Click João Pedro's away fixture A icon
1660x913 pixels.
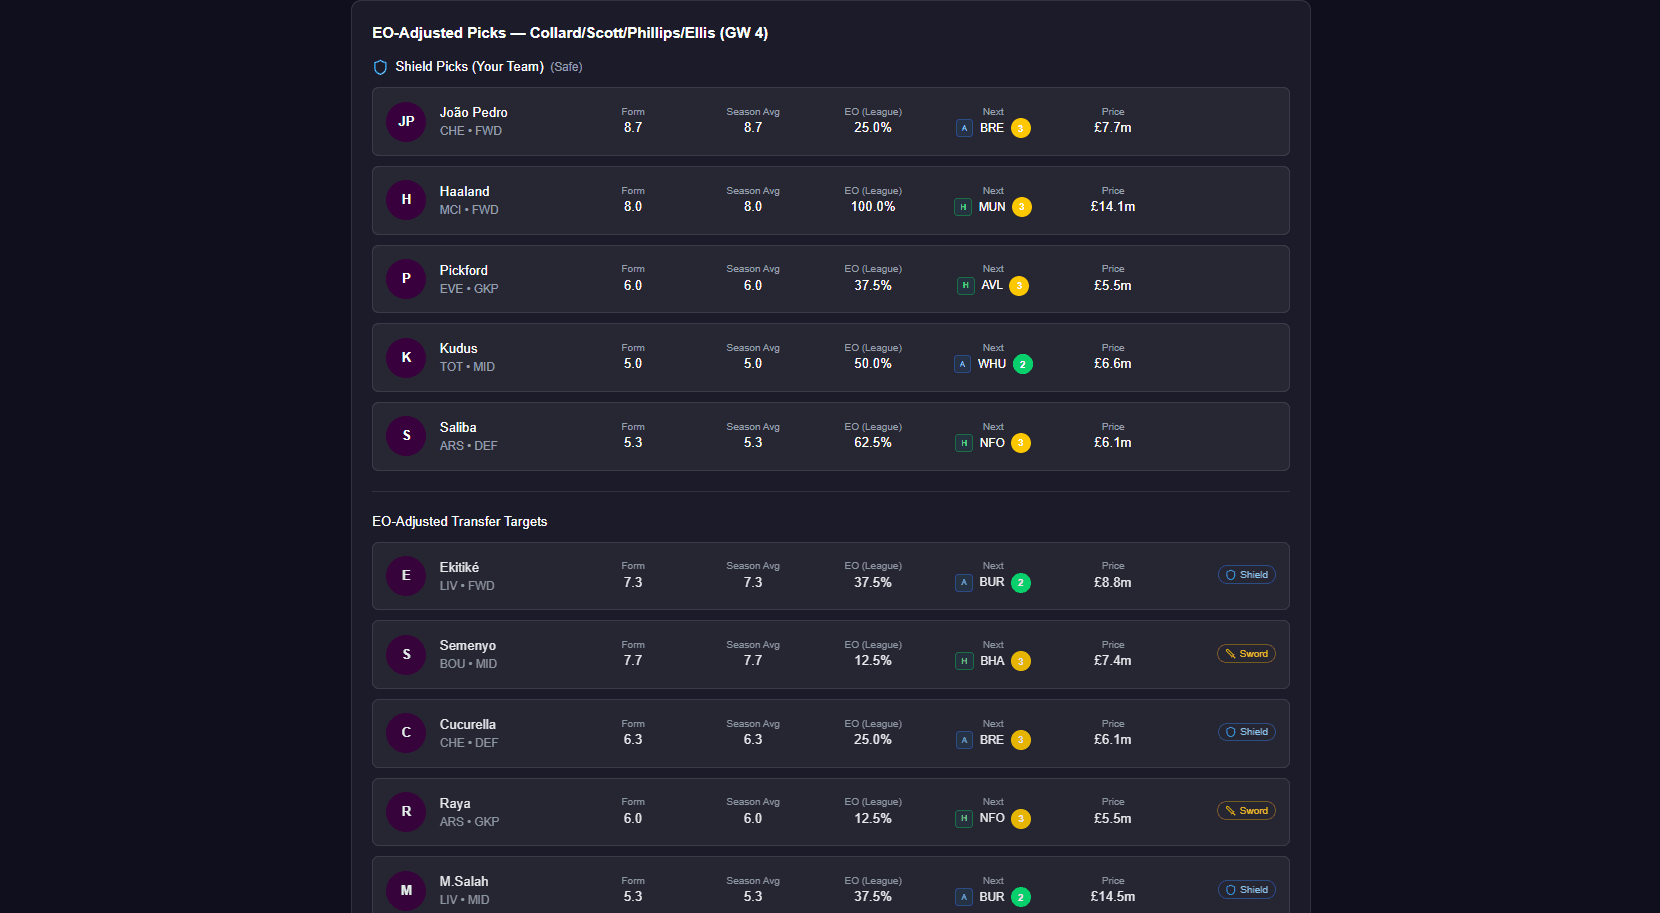964,128
